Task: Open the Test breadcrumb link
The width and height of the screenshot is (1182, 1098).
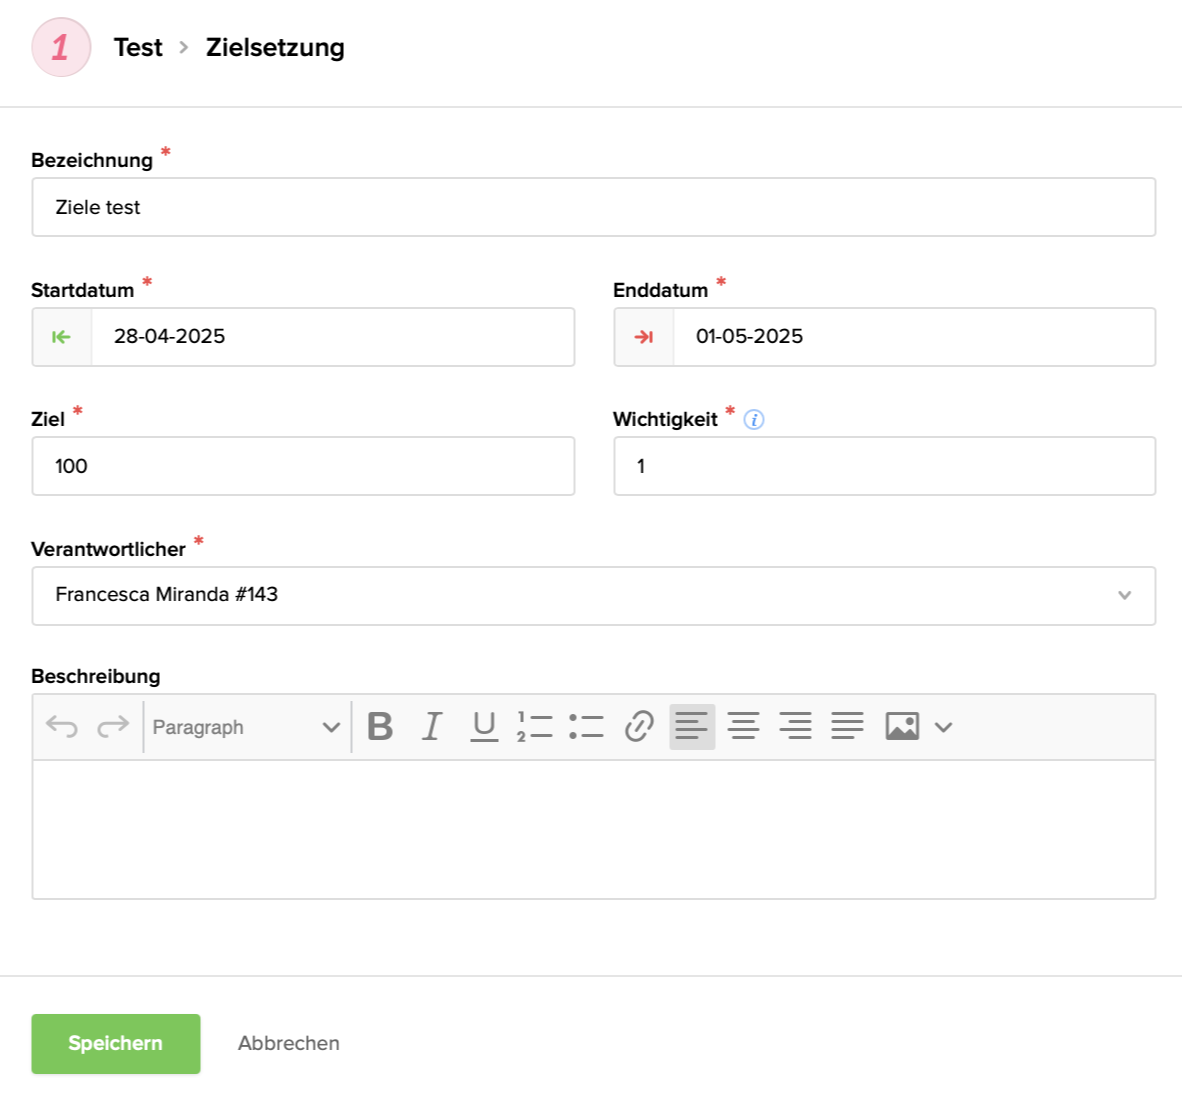Action: (x=138, y=48)
